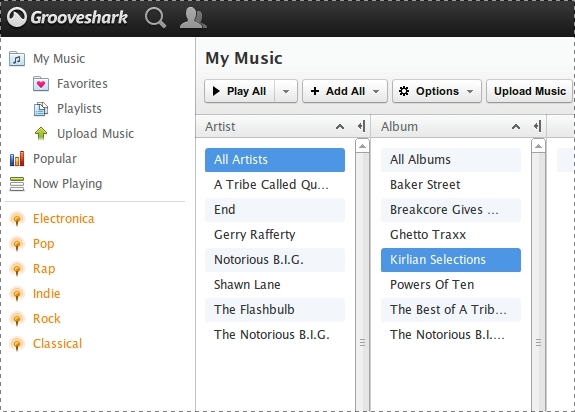Tune in to Electronica radio station

pos(63,218)
